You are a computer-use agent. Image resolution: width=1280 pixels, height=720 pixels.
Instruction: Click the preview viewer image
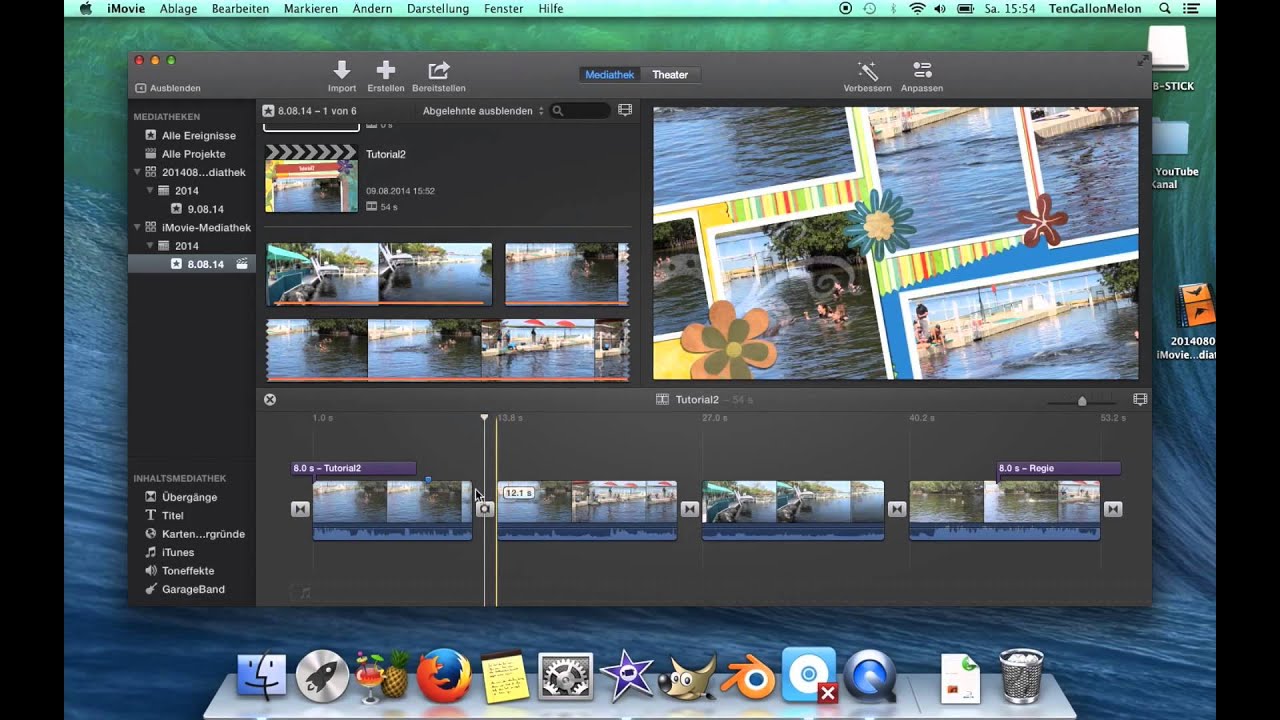(x=895, y=243)
